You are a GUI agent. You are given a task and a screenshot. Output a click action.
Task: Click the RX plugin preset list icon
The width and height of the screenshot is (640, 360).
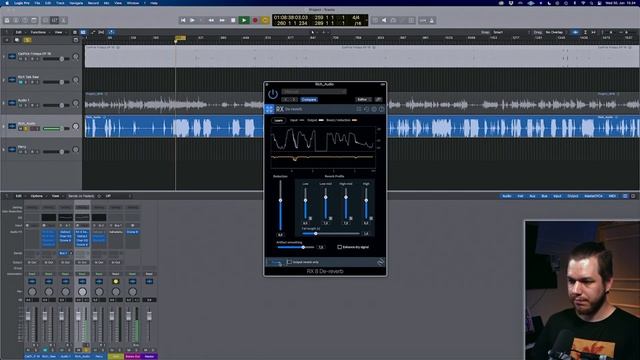[x=359, y=109]
